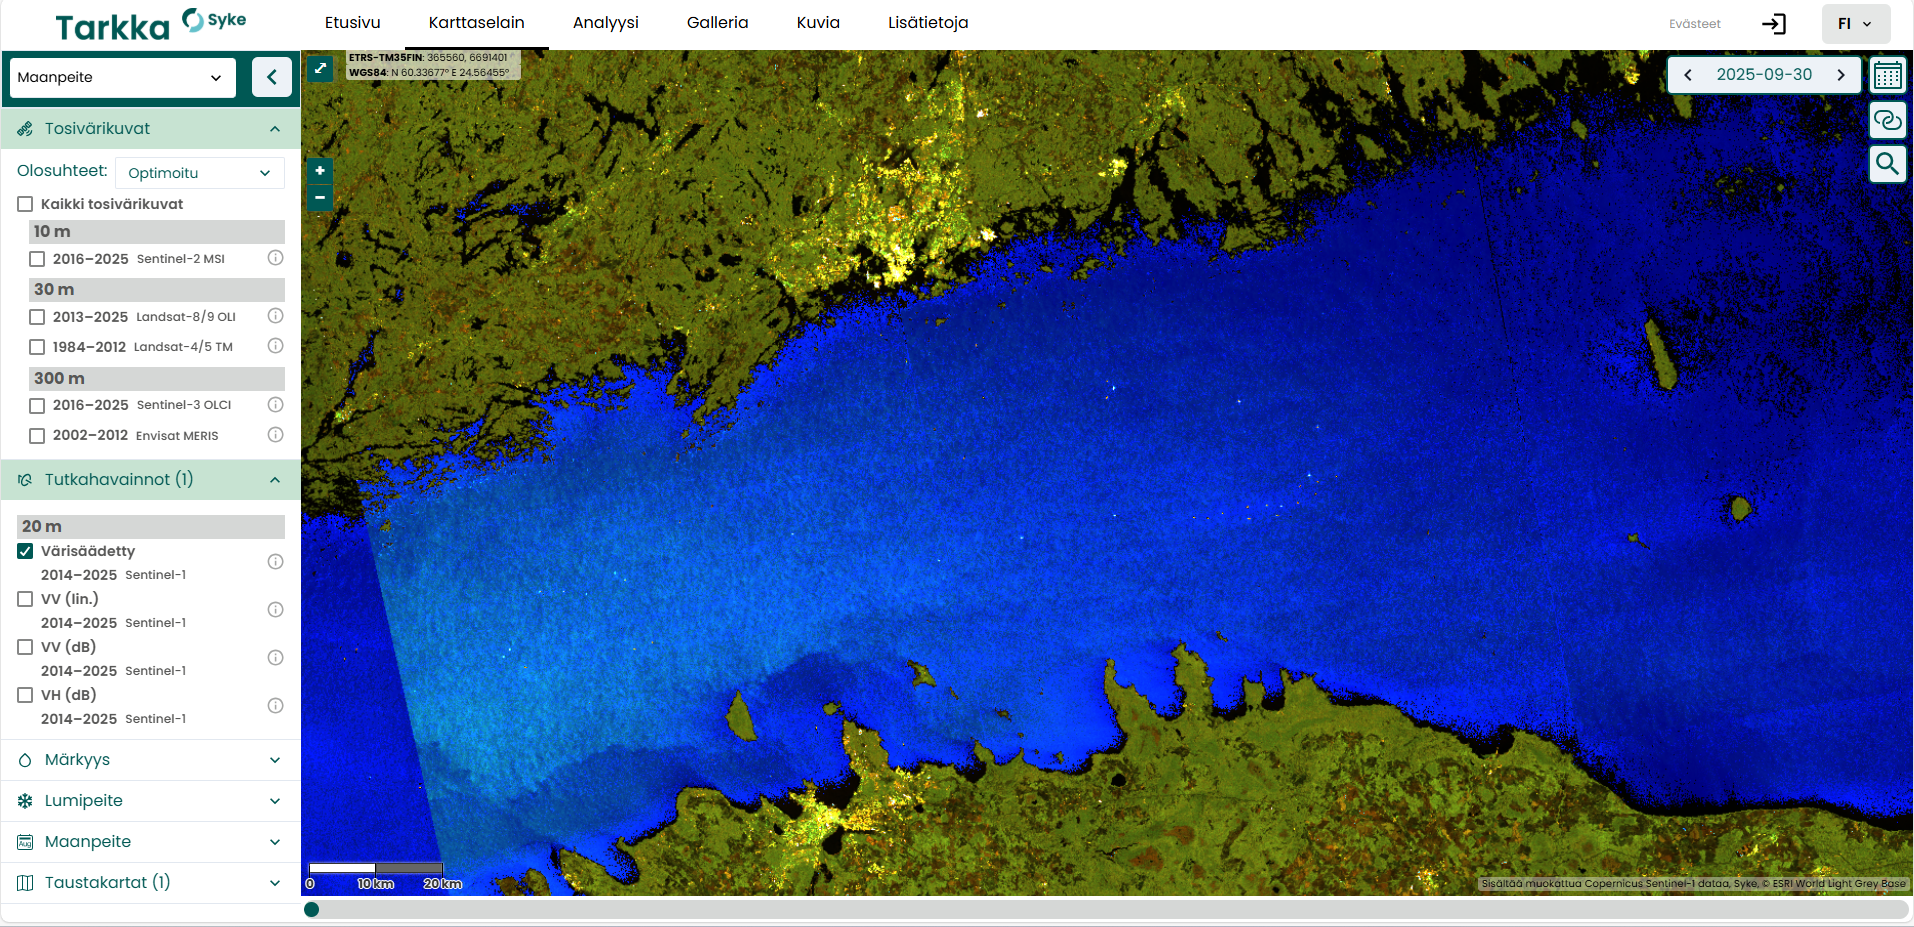Collapse the sidebar with the back arrow

(x=271, y=77)
